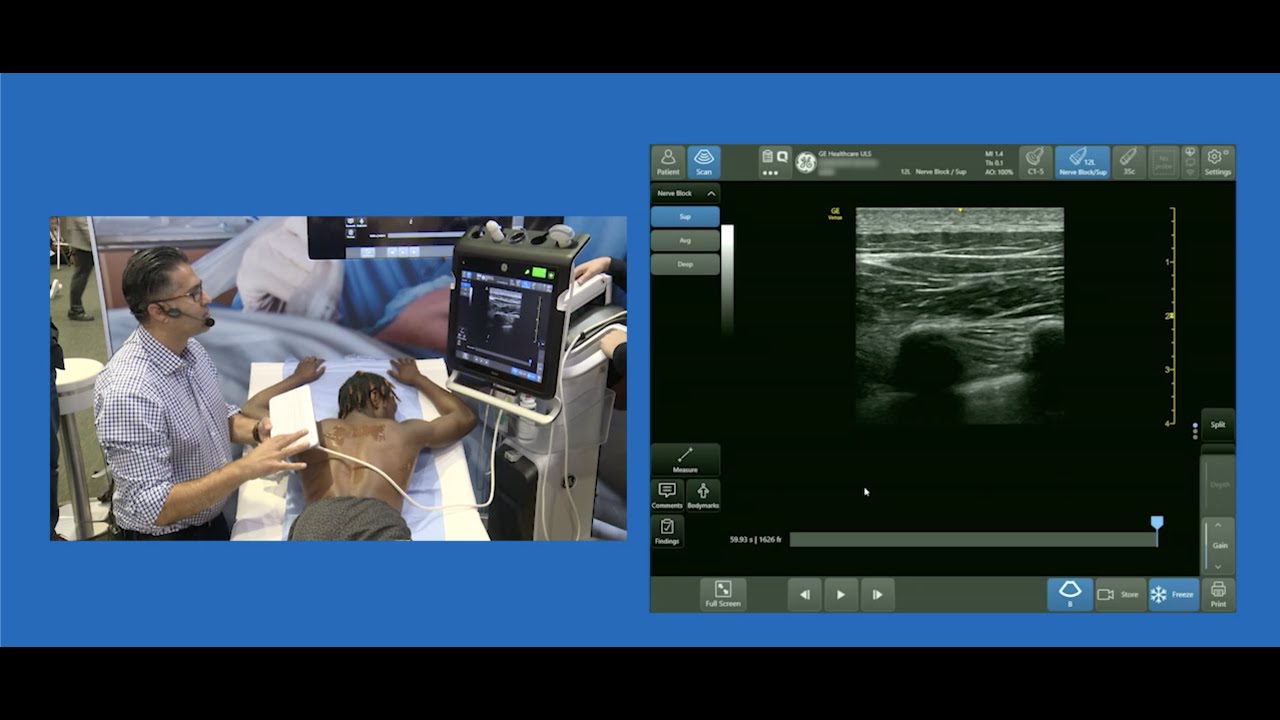The height and width of the screenshot is (720, 1280).
Task: Enter Full Screen view
Action: [x=723, y=594]
